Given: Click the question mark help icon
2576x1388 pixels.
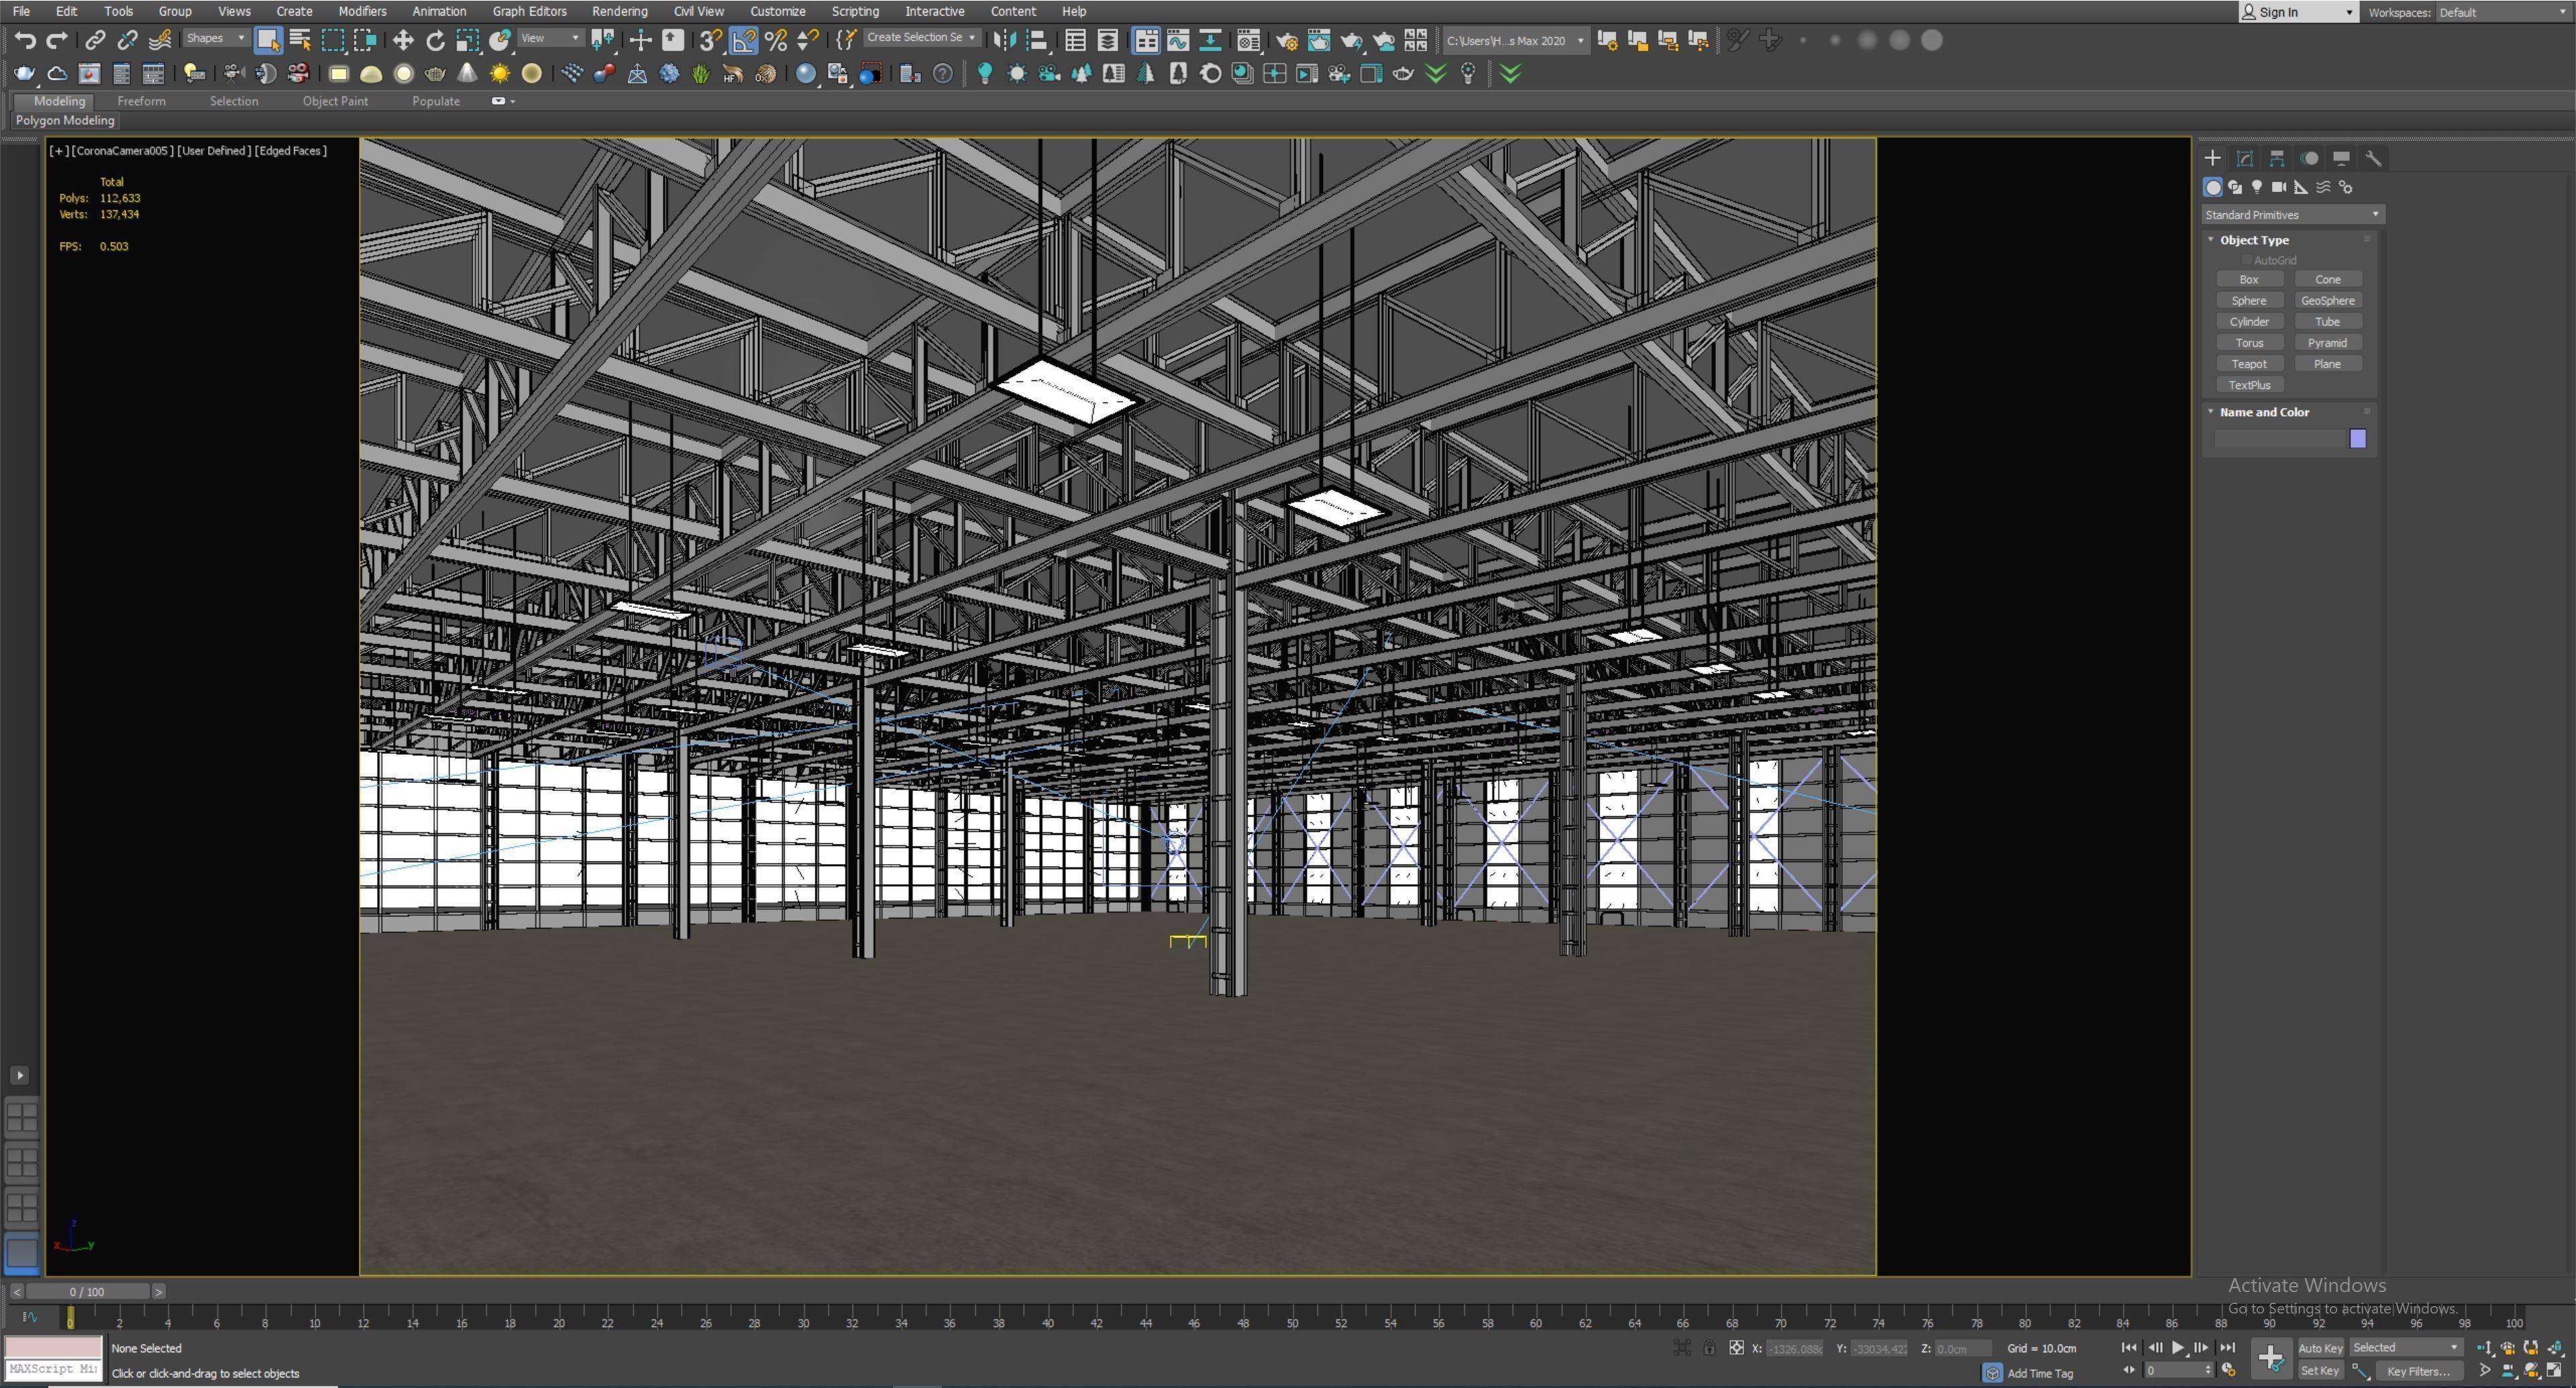Looking at the screenshot, I should [x=942, y=73].
